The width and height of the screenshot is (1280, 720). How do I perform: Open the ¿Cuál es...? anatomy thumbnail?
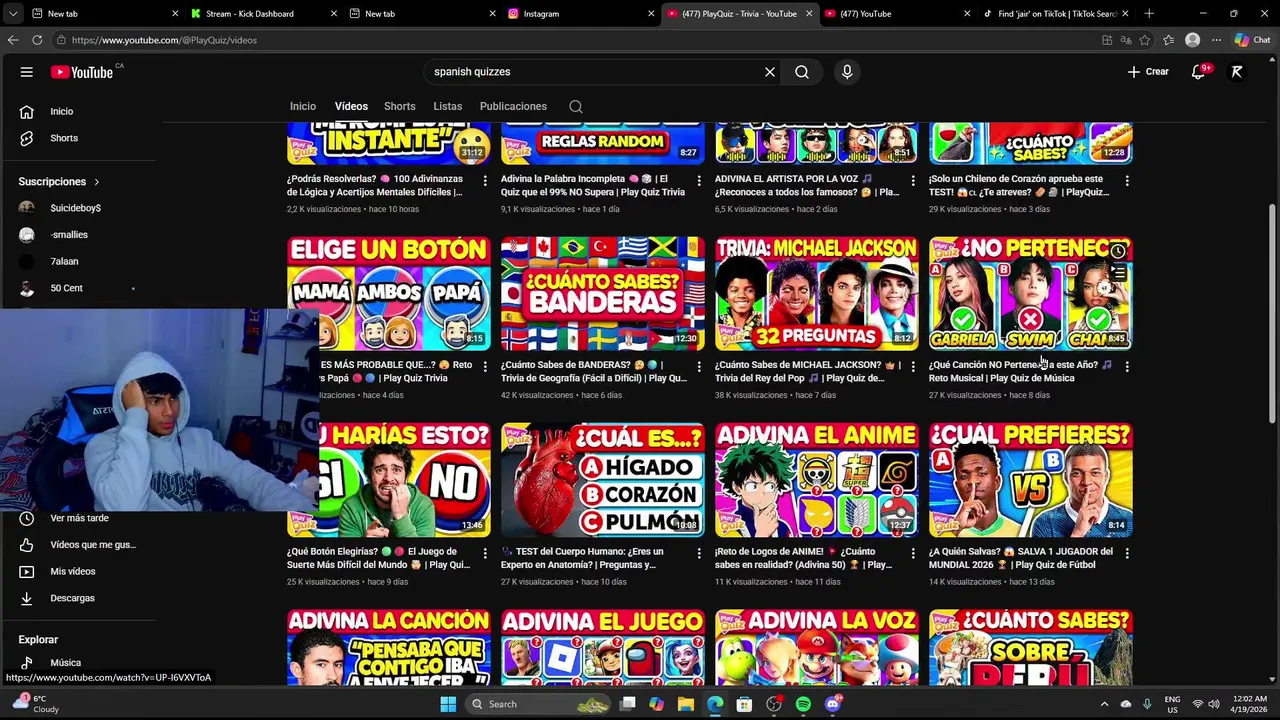(x=603, y=480)
